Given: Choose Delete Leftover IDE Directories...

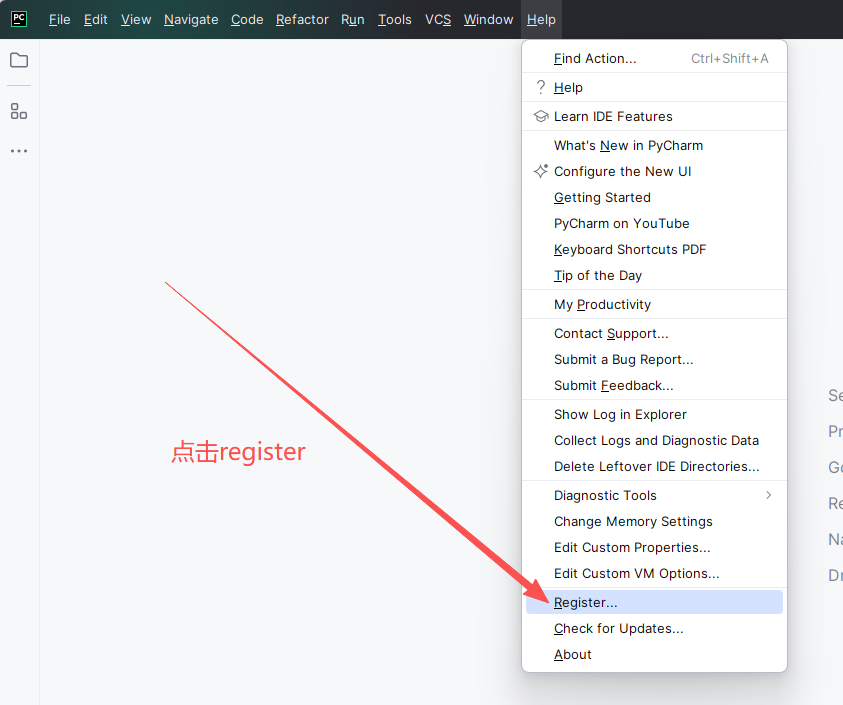Looking at the screenshot, I should pyautogui.click(x=654, y=466).
